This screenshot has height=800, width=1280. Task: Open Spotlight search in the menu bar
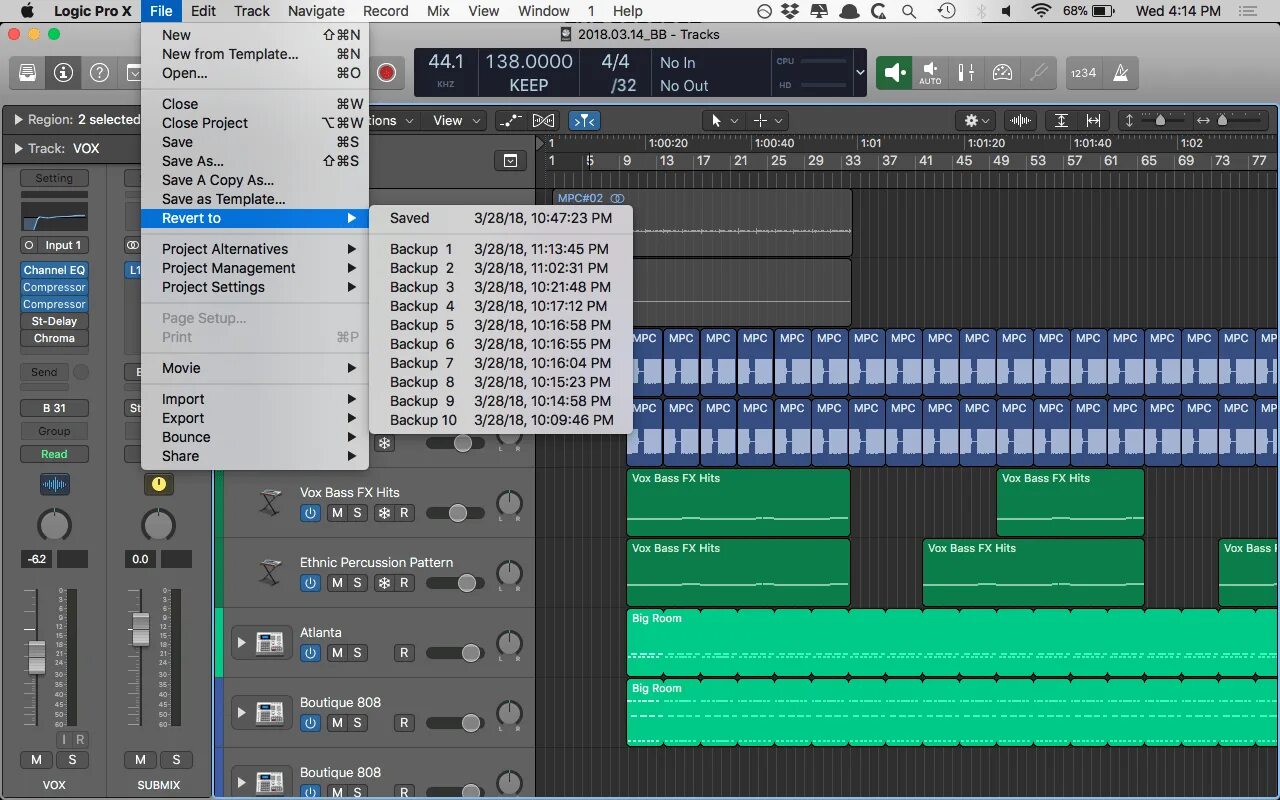(x=909, y=11)
